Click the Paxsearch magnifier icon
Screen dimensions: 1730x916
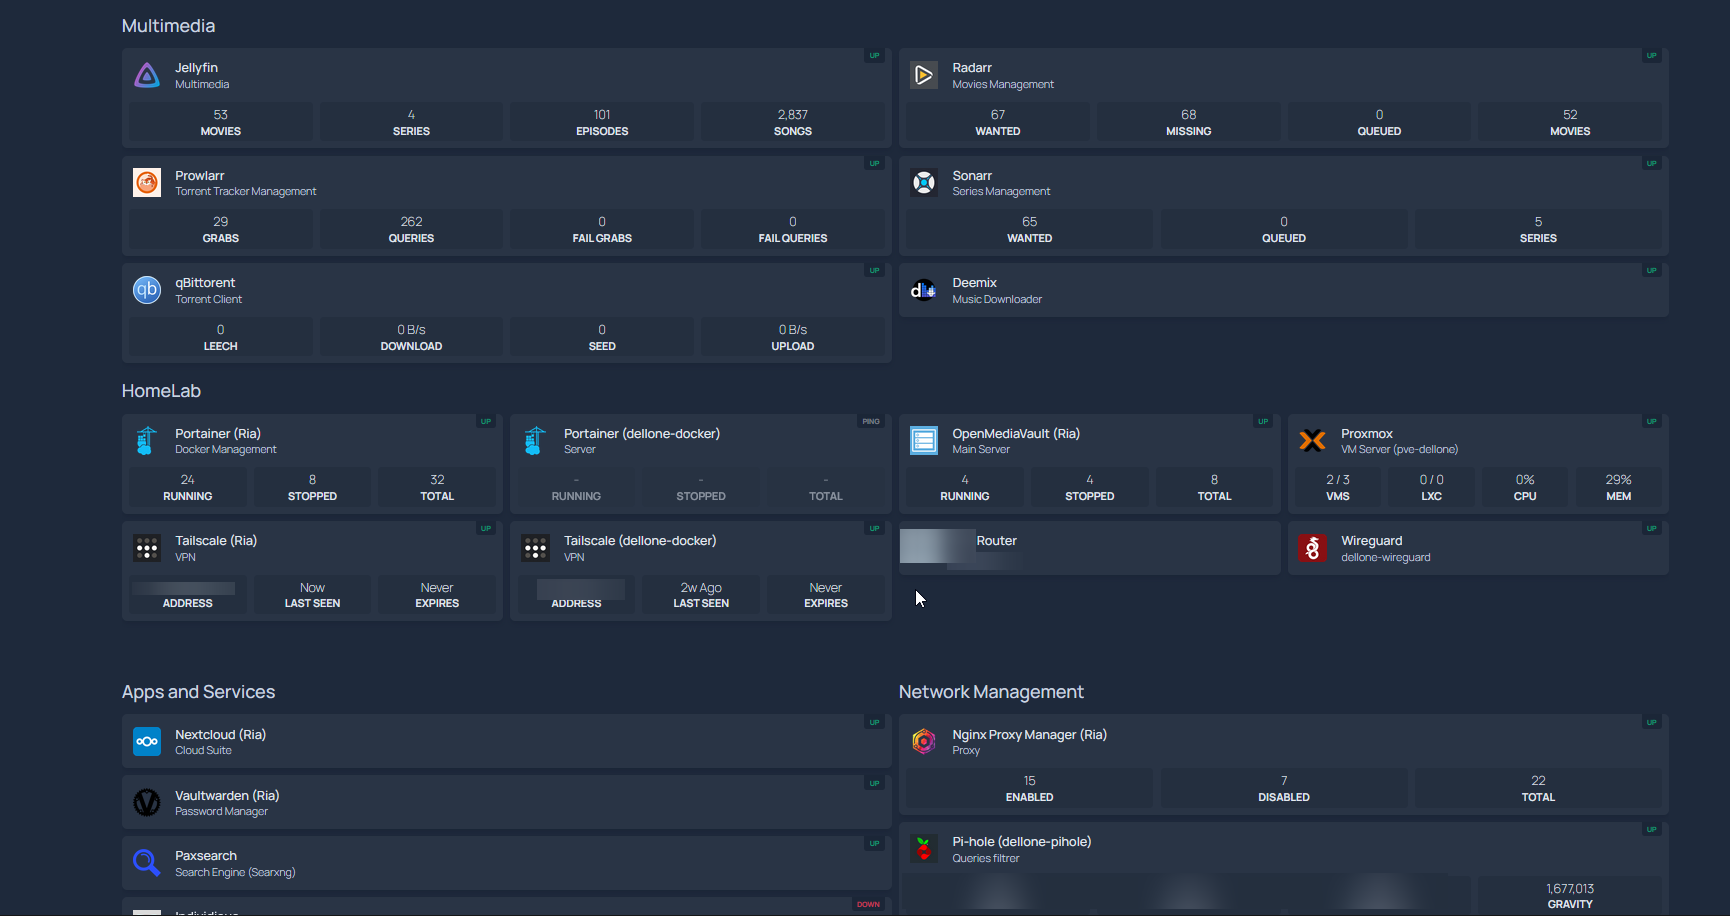147,863
